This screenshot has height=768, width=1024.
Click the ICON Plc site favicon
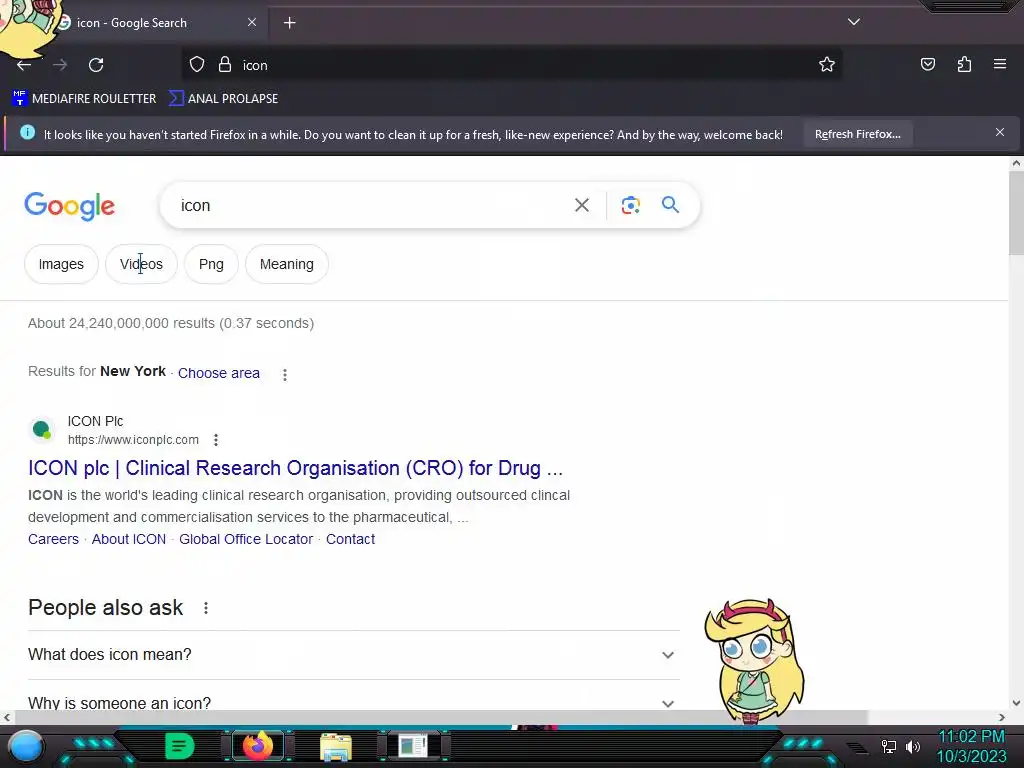[x=42, y=430]
